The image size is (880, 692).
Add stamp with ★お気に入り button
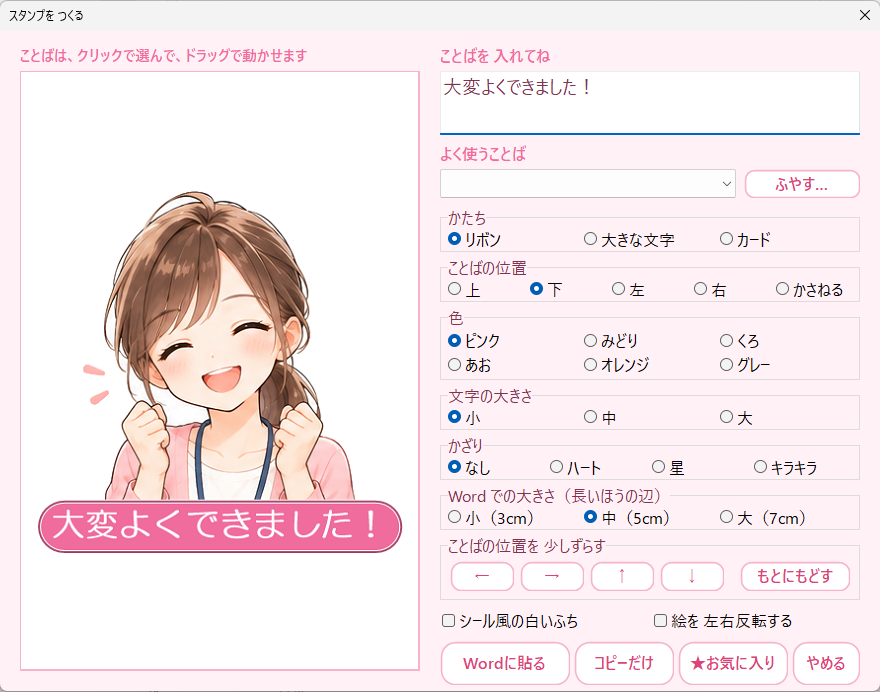tap(733, 663)
